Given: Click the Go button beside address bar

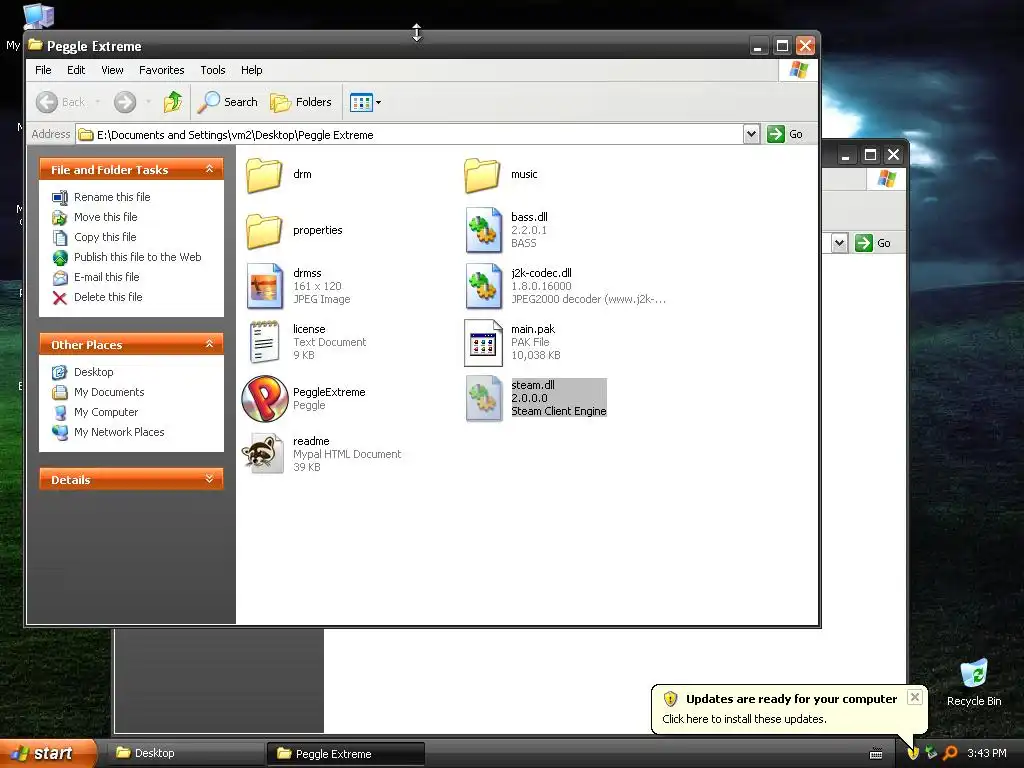Looking at the screenshot, I should coord(785,134).
